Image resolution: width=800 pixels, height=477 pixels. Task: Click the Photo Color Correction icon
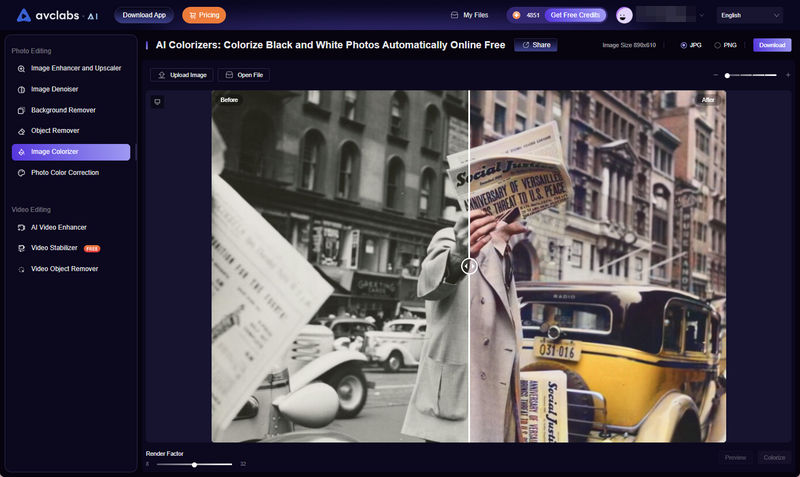tap(22, 173)
